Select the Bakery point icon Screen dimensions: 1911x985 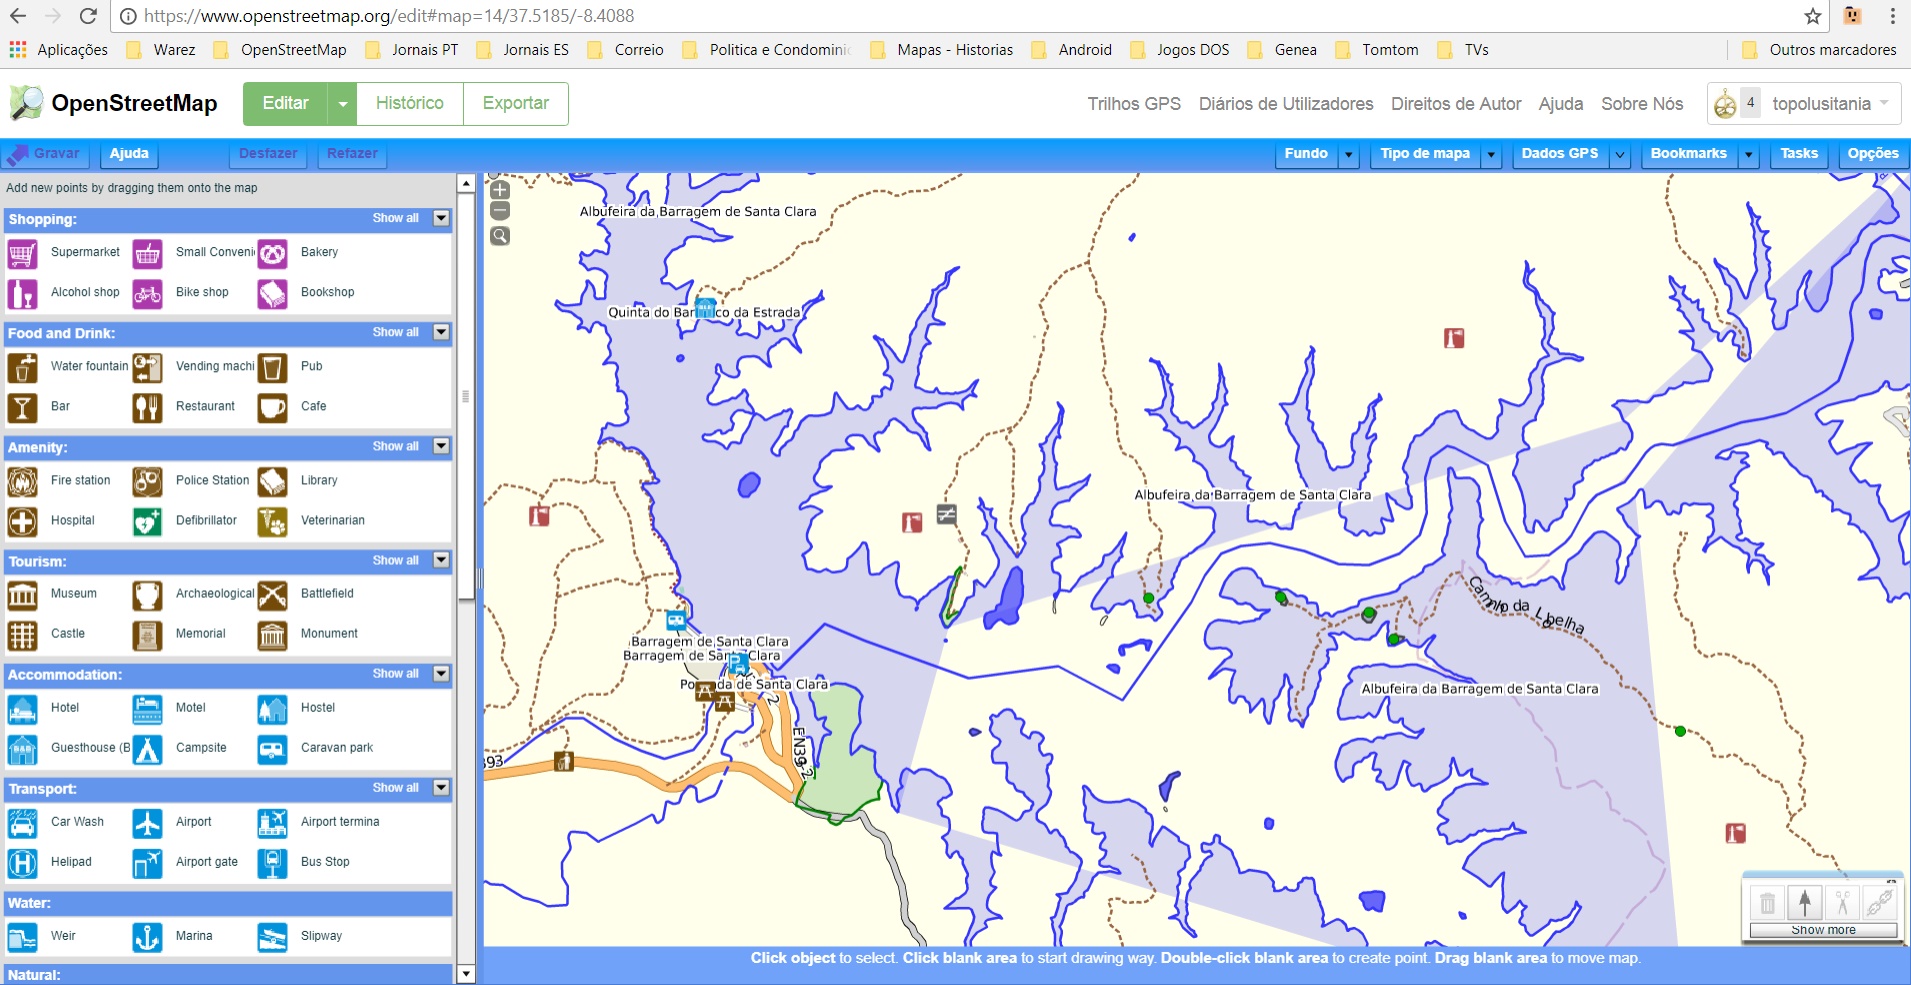click(x=273, y=254)
